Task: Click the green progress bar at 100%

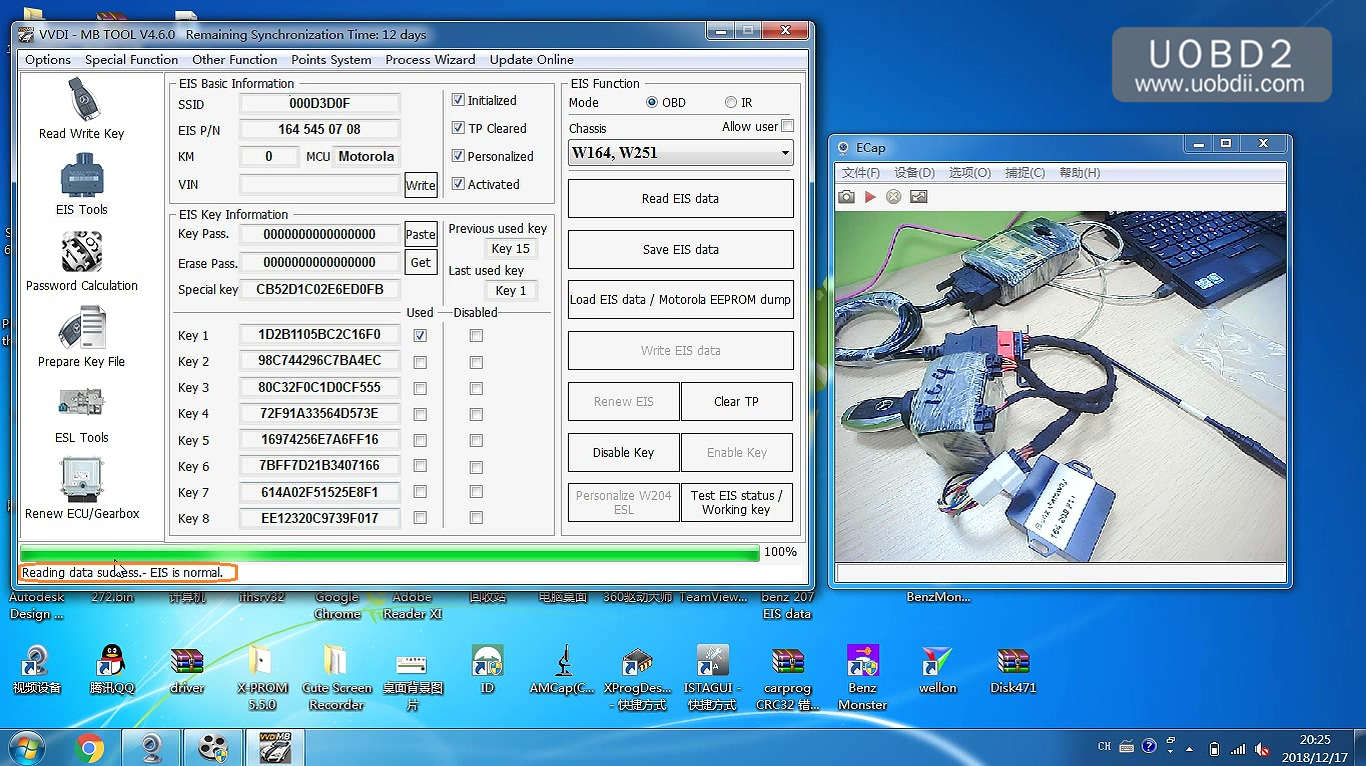Action: pyautogui.click(x=389, y=553)
